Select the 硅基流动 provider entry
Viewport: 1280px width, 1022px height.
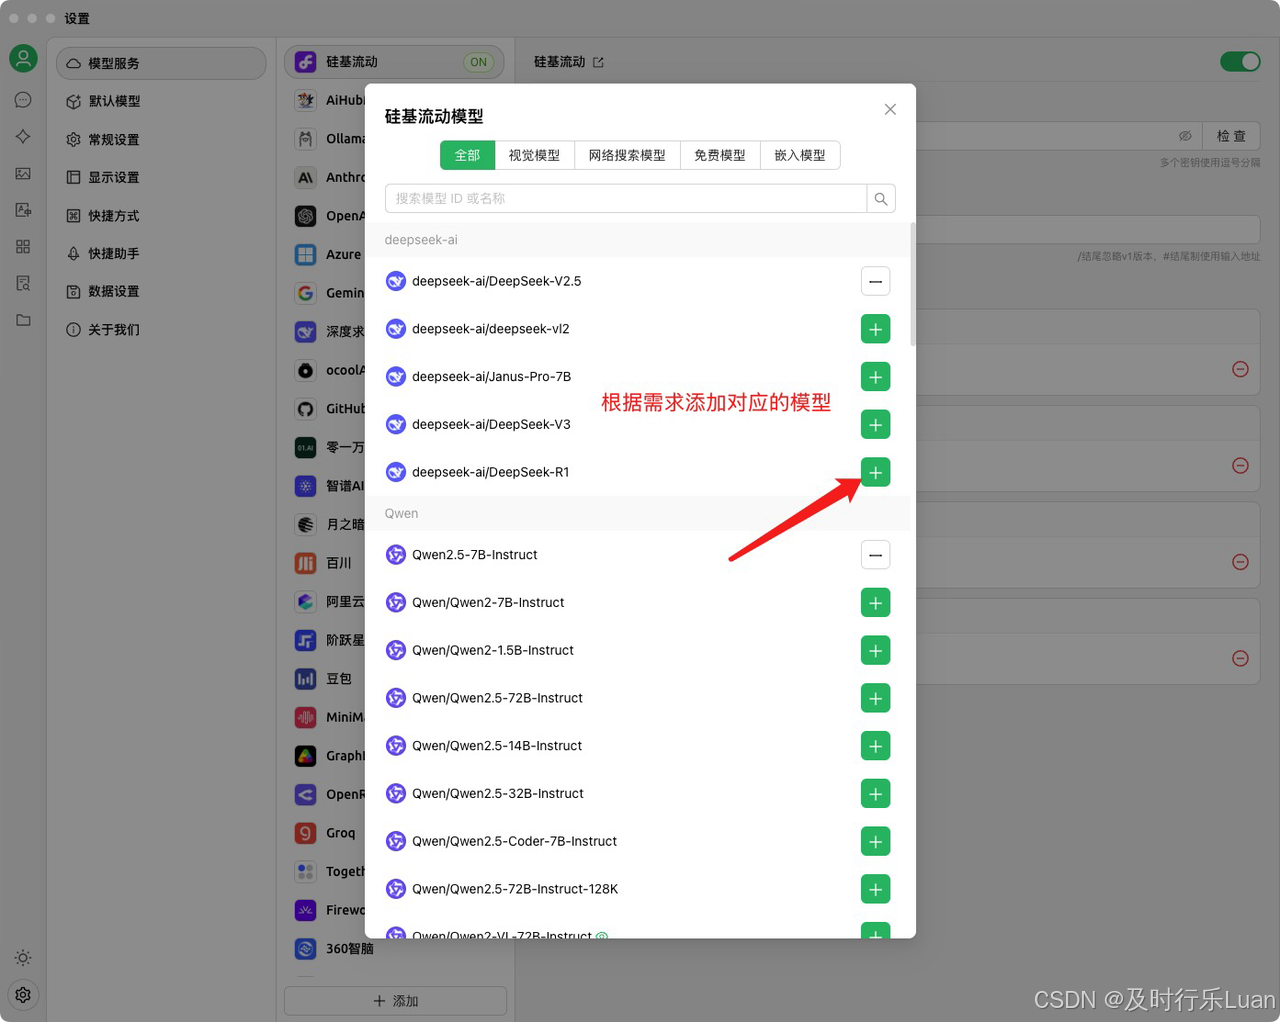point(394,62)
